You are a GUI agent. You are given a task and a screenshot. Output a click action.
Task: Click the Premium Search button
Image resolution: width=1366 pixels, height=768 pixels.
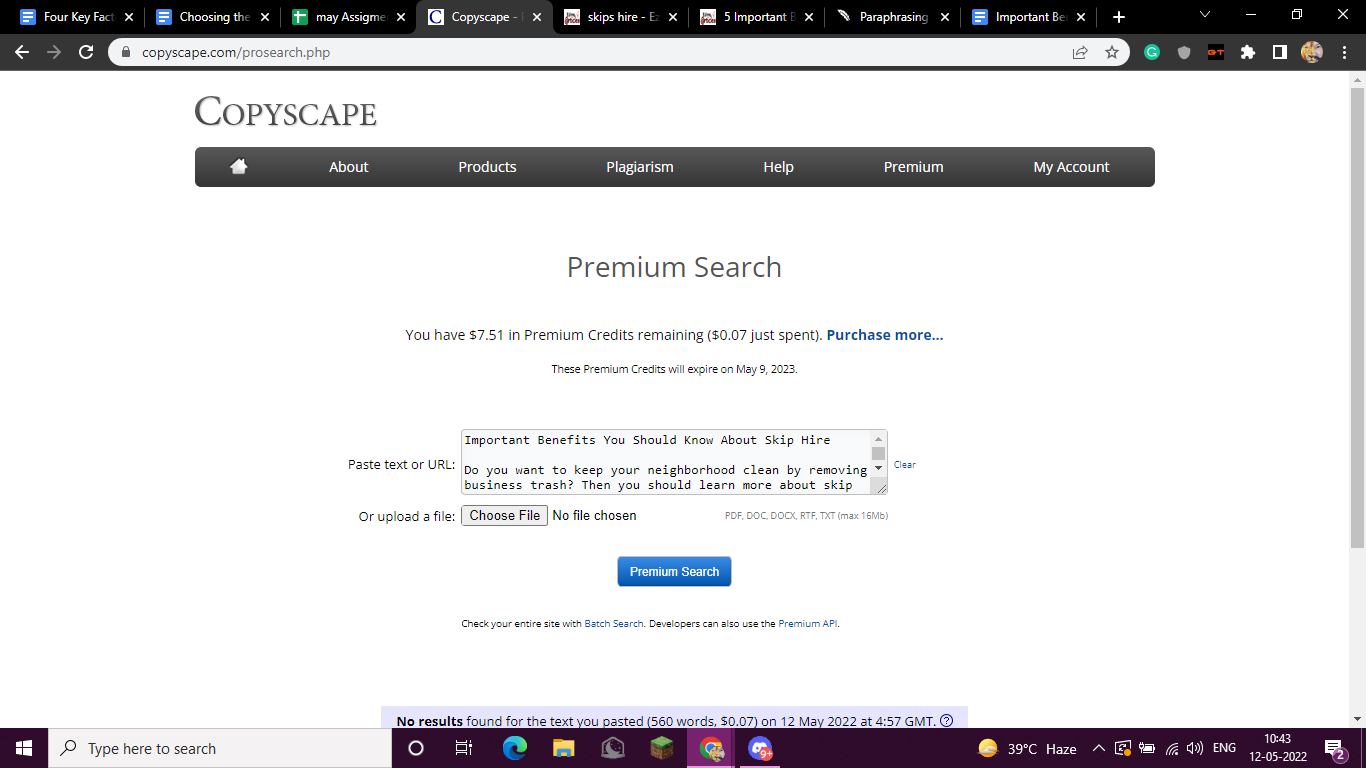(x=674, y=571)
